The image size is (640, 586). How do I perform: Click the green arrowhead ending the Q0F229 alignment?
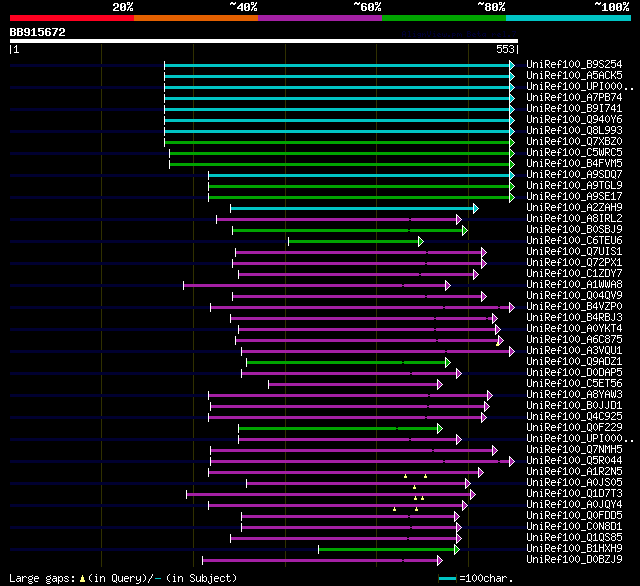coord(440,428)
